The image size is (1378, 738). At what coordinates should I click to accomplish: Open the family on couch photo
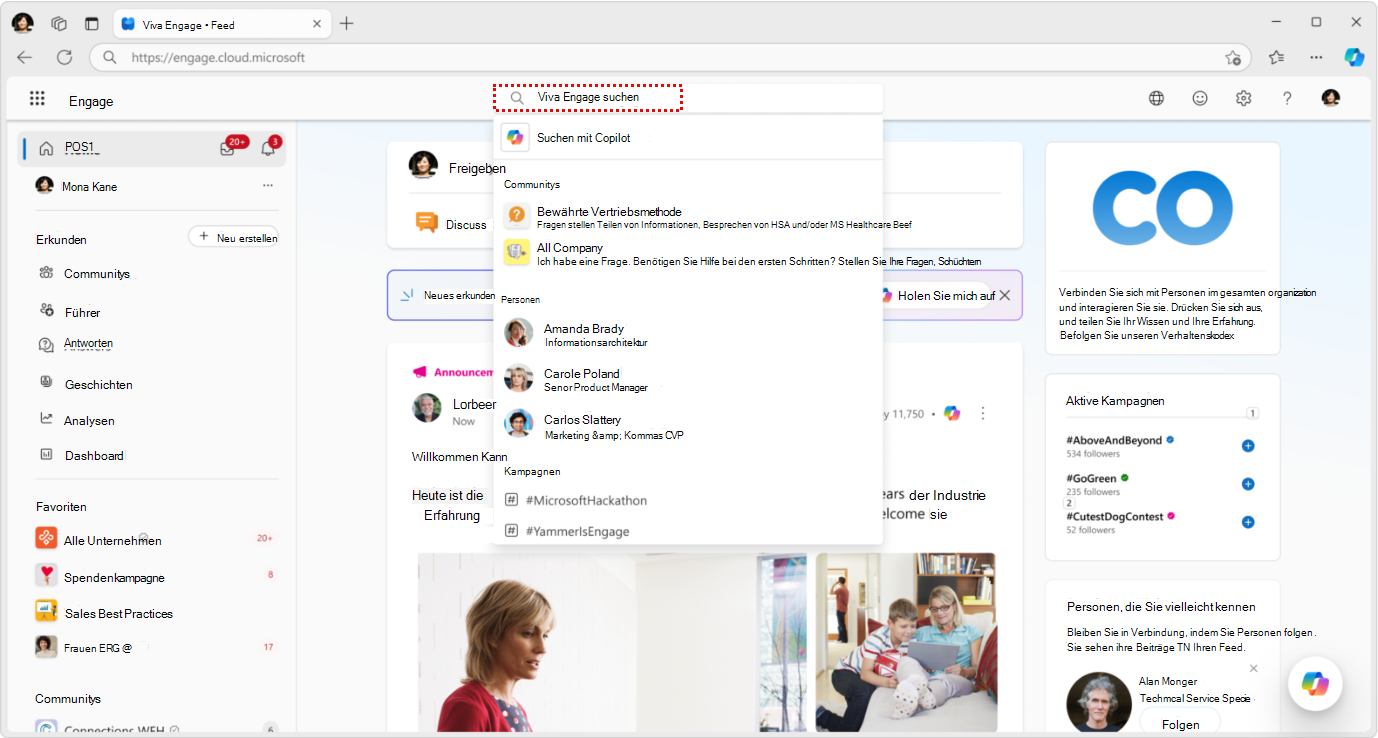906,643
